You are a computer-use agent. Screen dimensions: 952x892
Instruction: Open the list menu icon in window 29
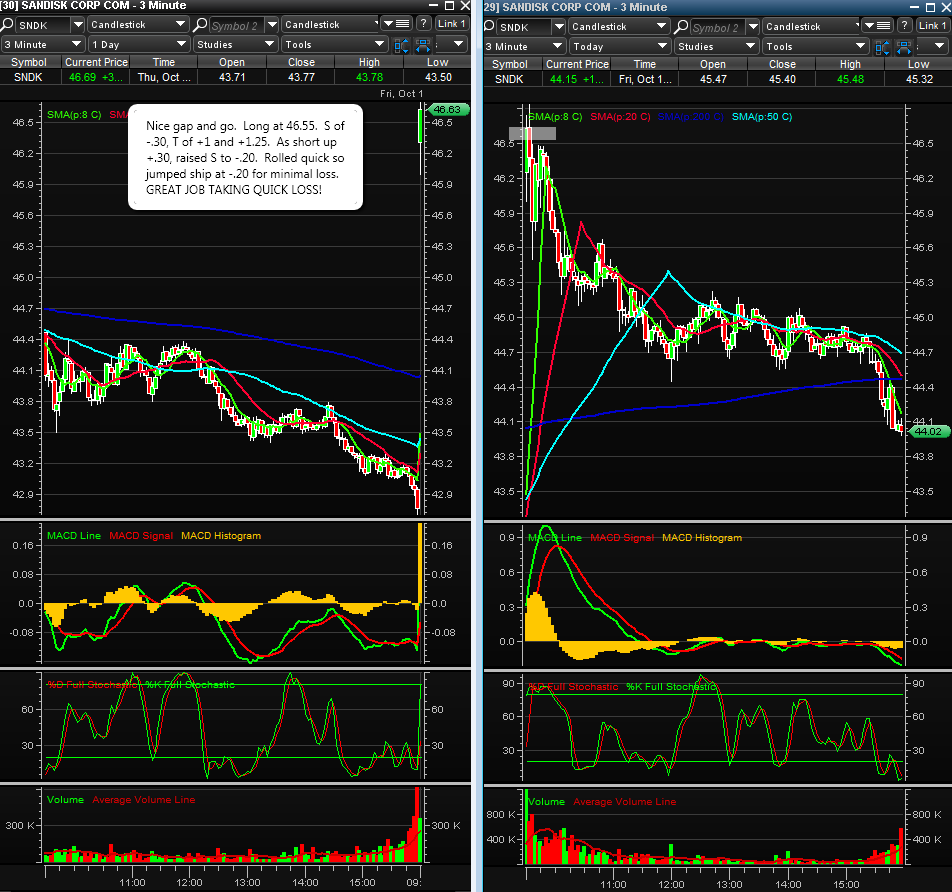[877, 26]
